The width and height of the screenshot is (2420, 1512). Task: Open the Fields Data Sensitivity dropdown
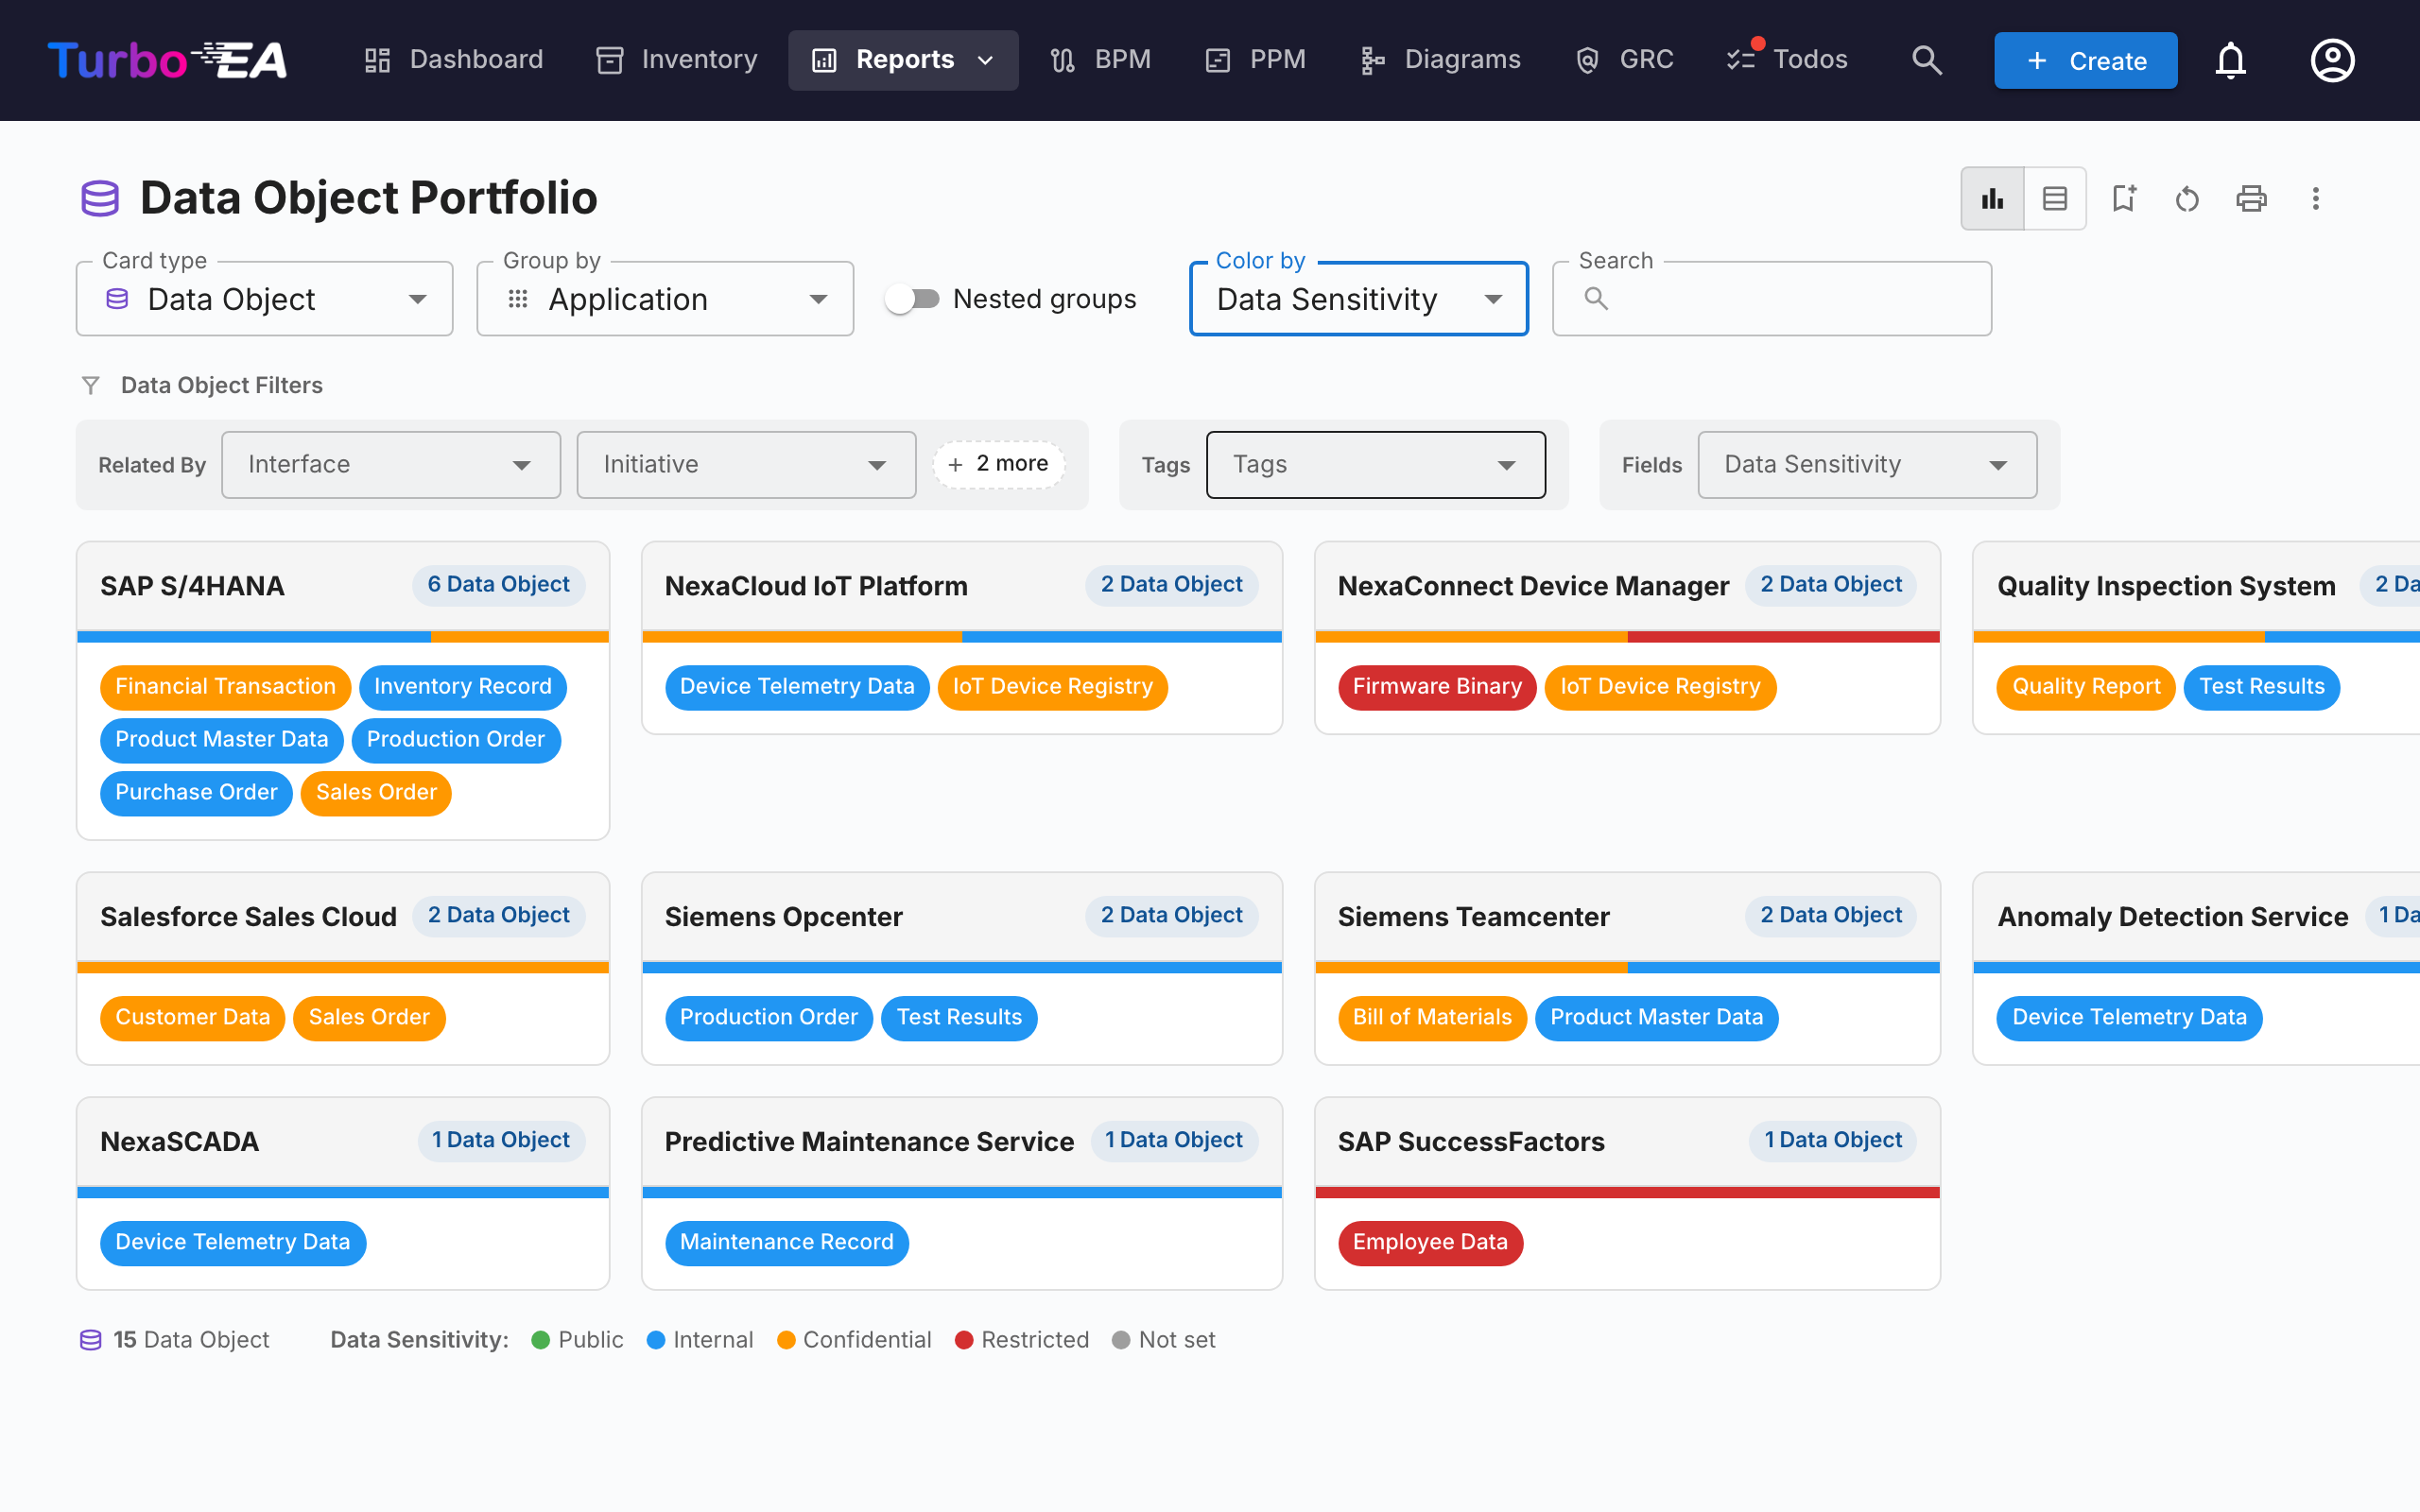click(x=1866, y=465)
